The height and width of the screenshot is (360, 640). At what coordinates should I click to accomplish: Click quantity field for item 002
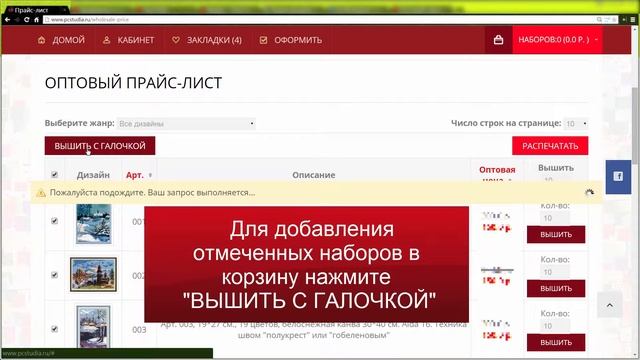click(x=555, y=272)
